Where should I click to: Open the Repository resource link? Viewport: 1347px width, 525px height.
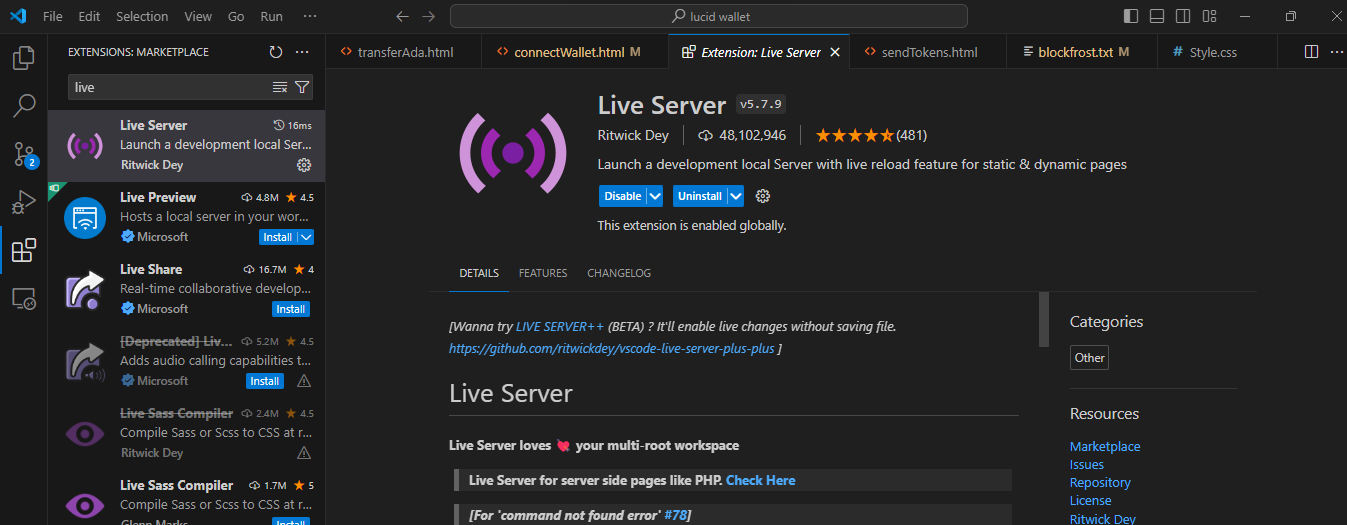(1100, 483)
